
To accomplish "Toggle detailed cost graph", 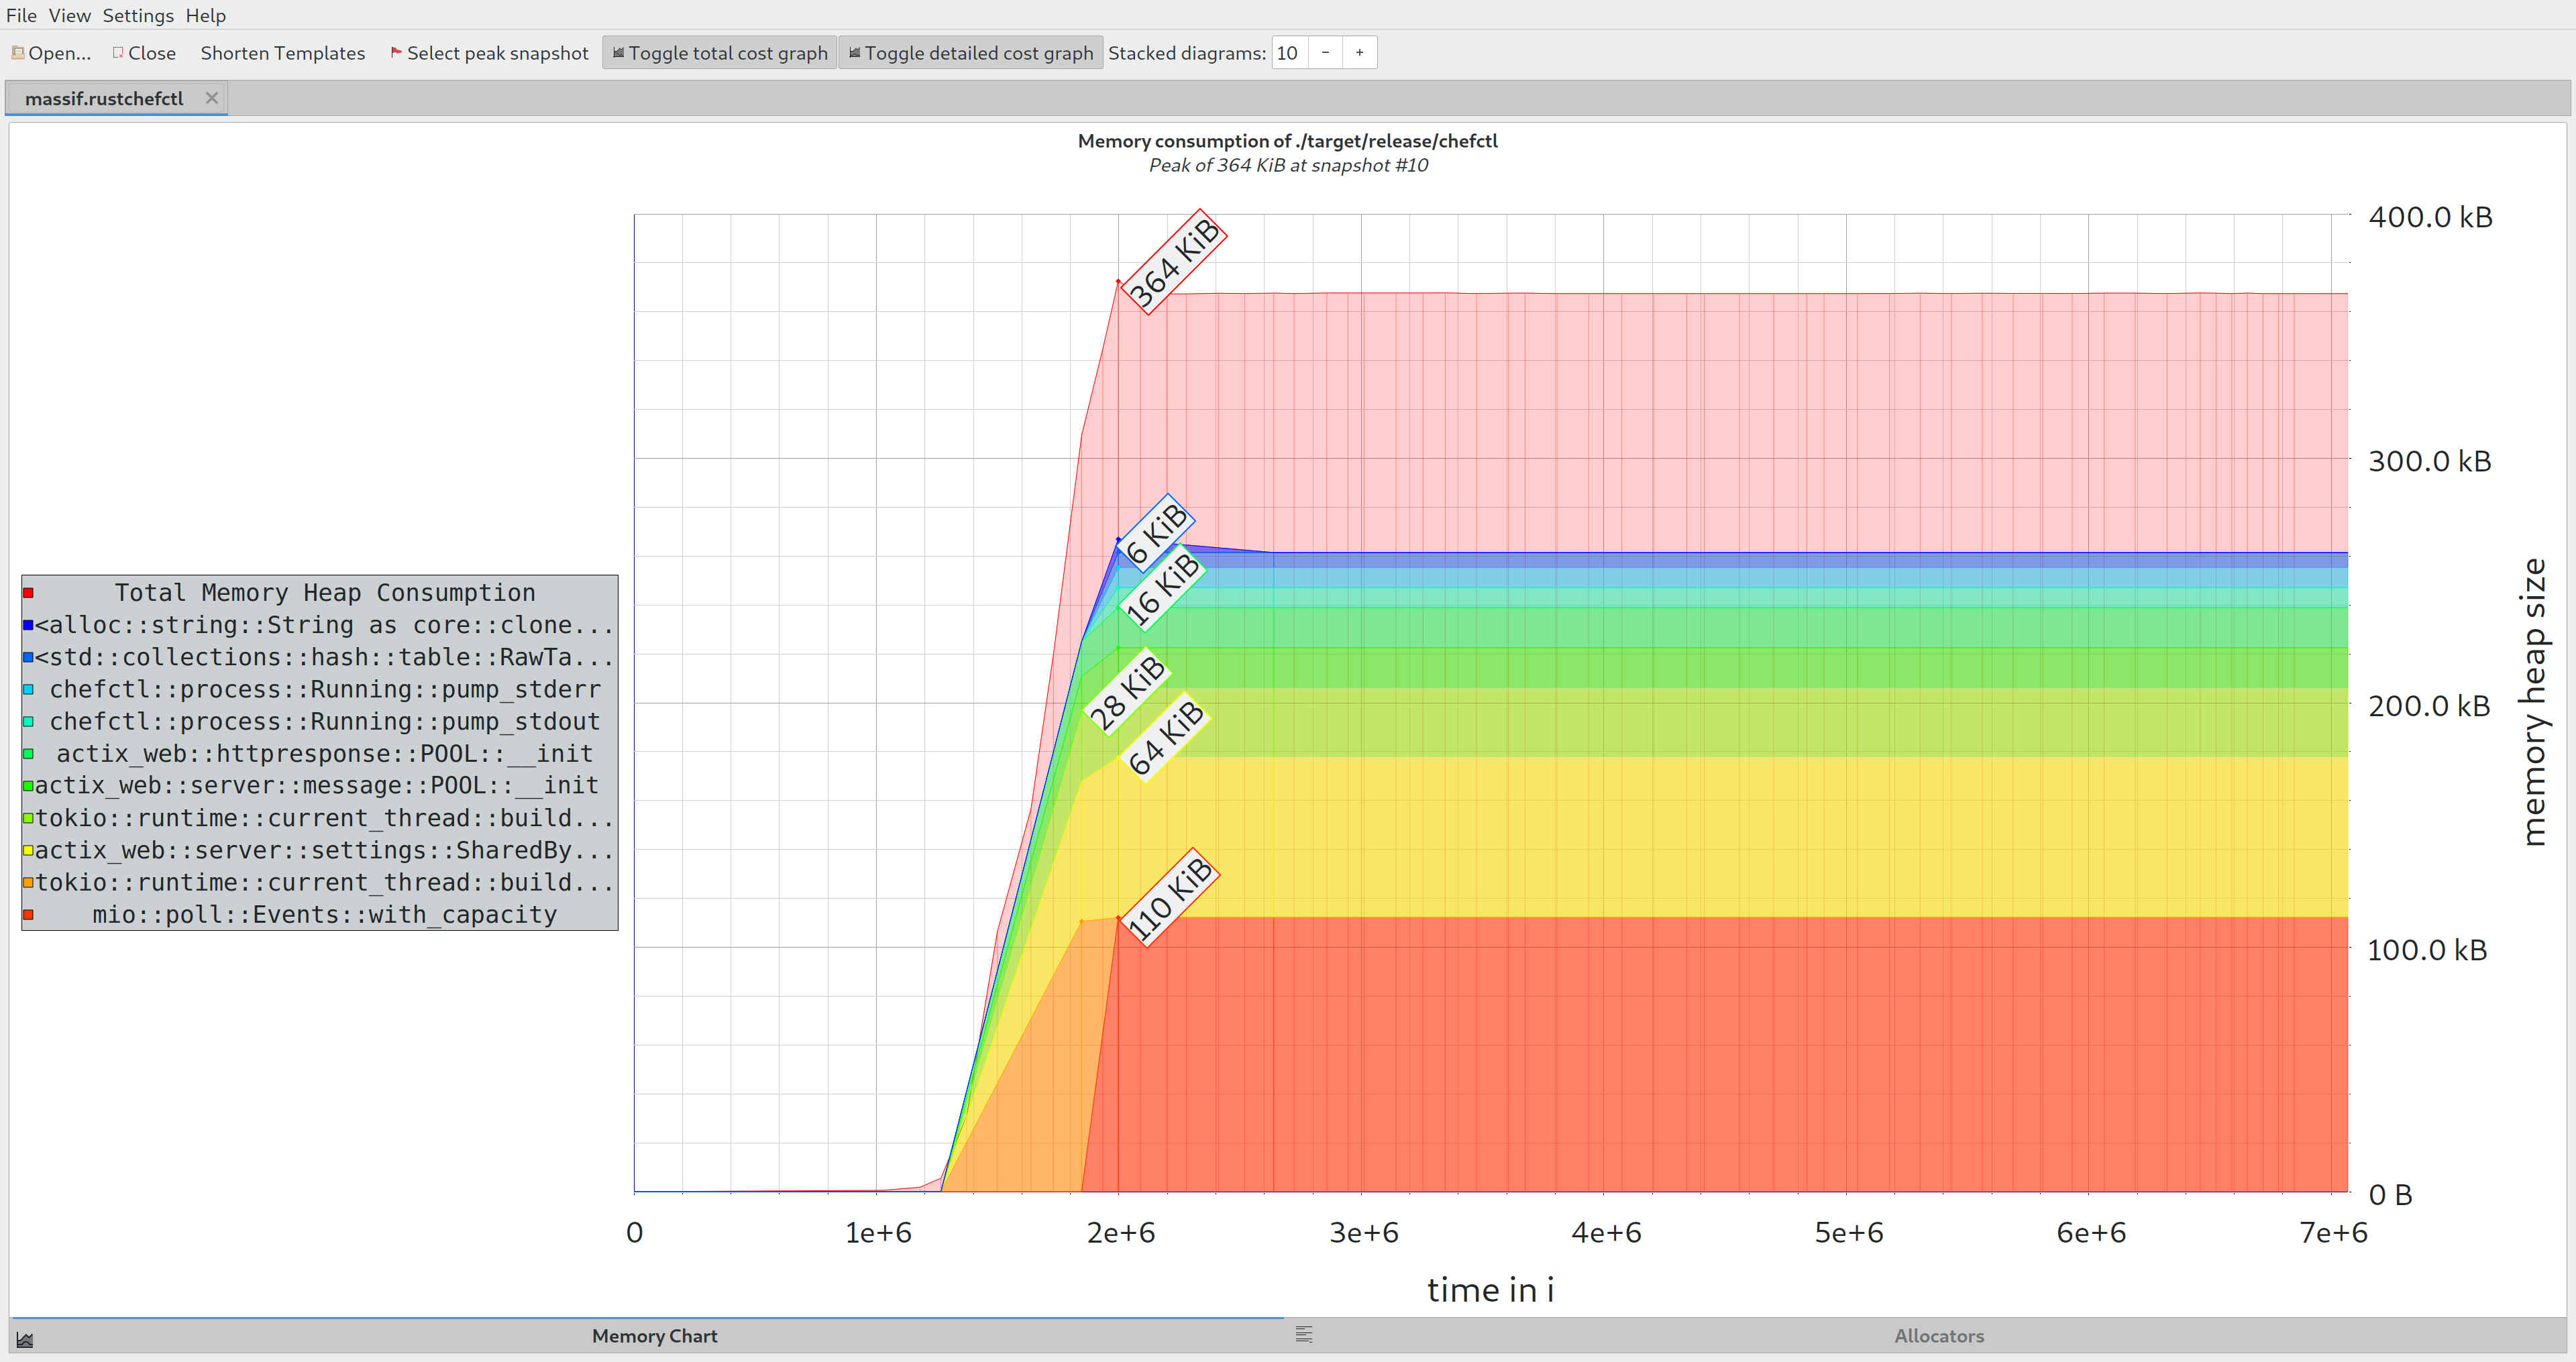I will (970, 53).
